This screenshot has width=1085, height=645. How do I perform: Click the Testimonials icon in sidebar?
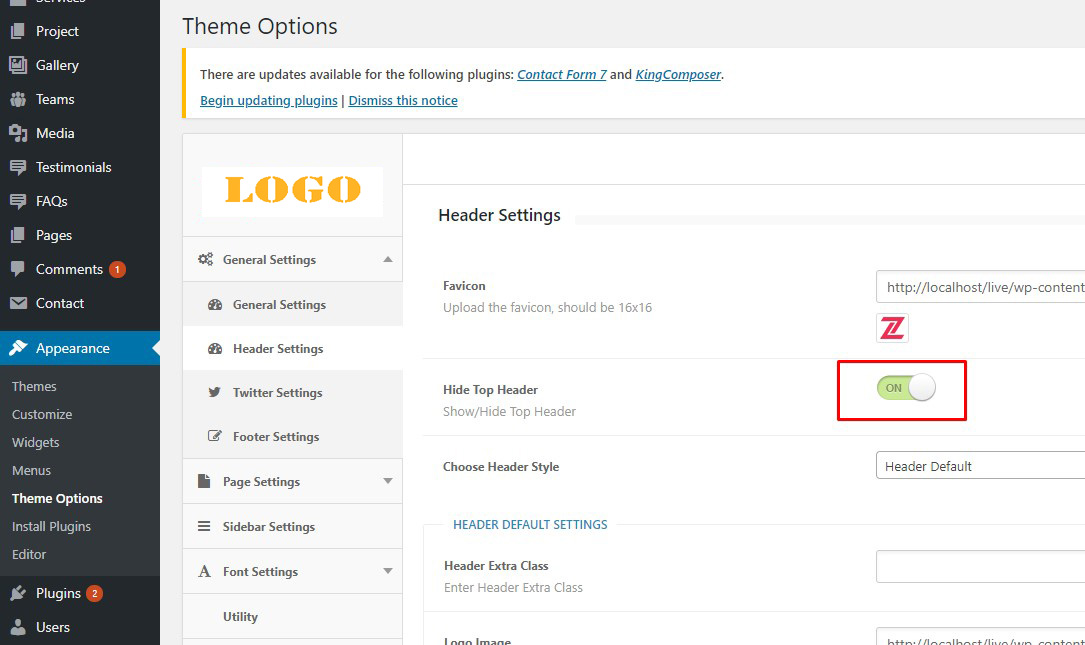[18, 167]
